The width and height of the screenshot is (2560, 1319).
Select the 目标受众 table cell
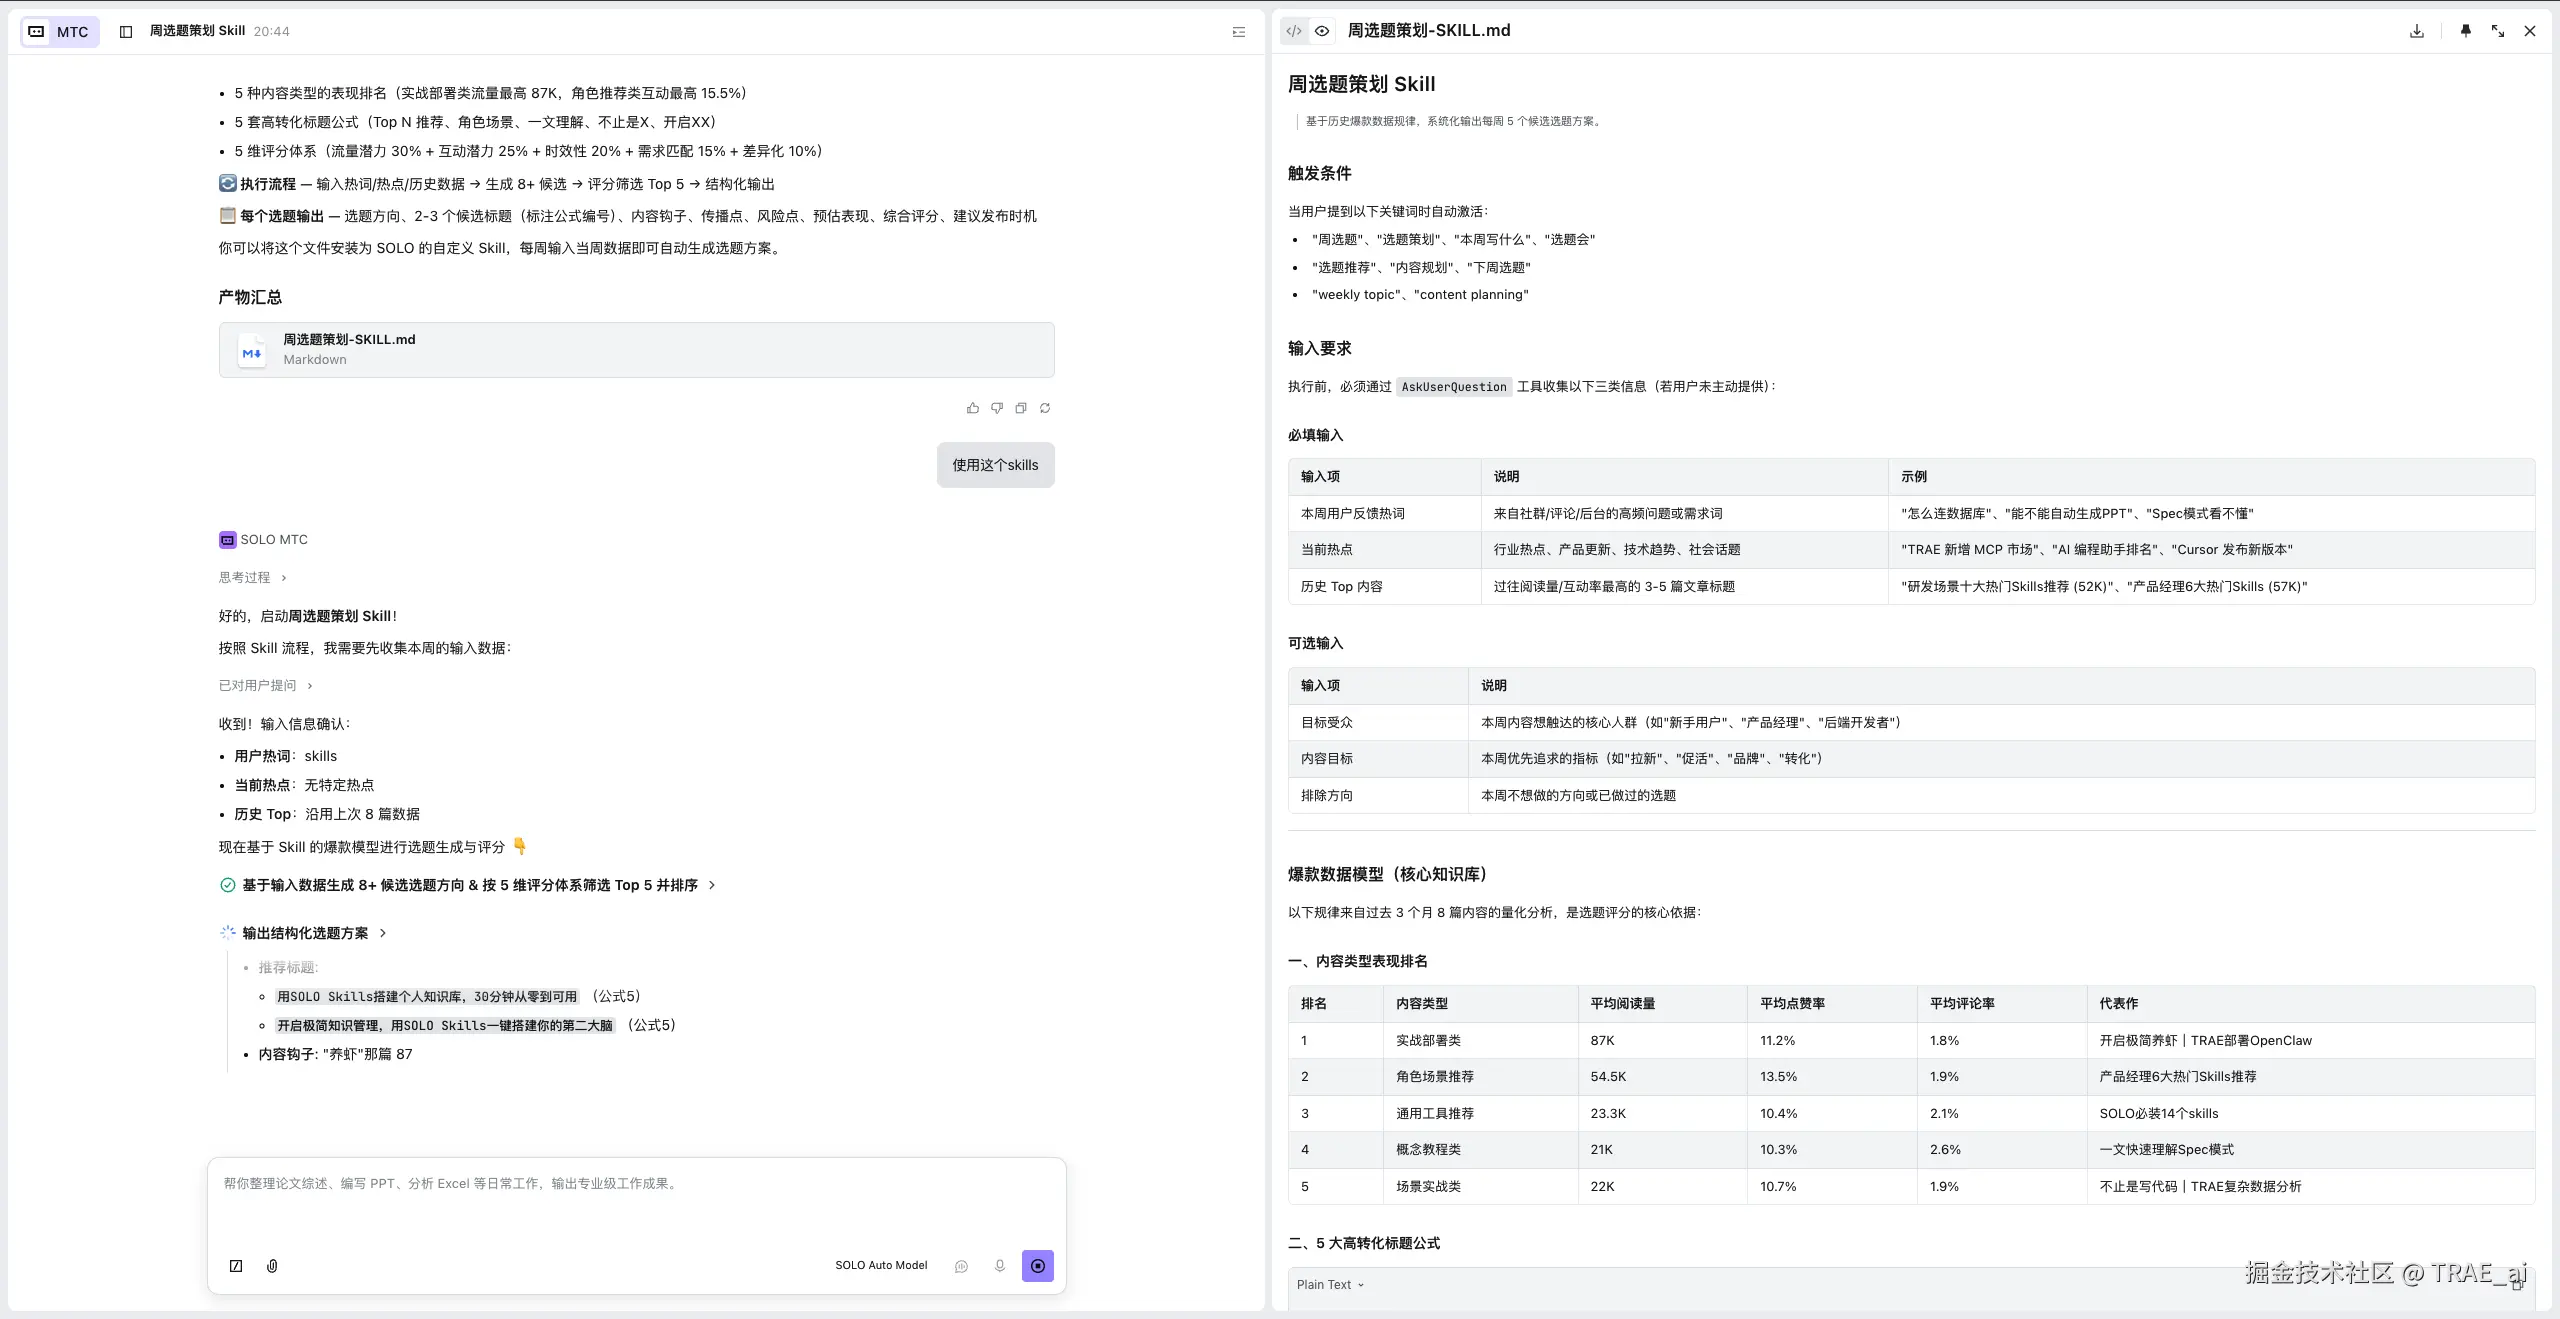click(1378, 723)
